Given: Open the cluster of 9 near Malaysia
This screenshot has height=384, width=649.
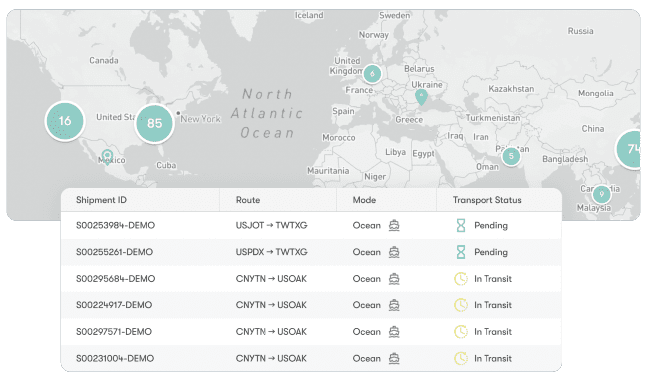Looking at the screenshot, I should point(601,194).
